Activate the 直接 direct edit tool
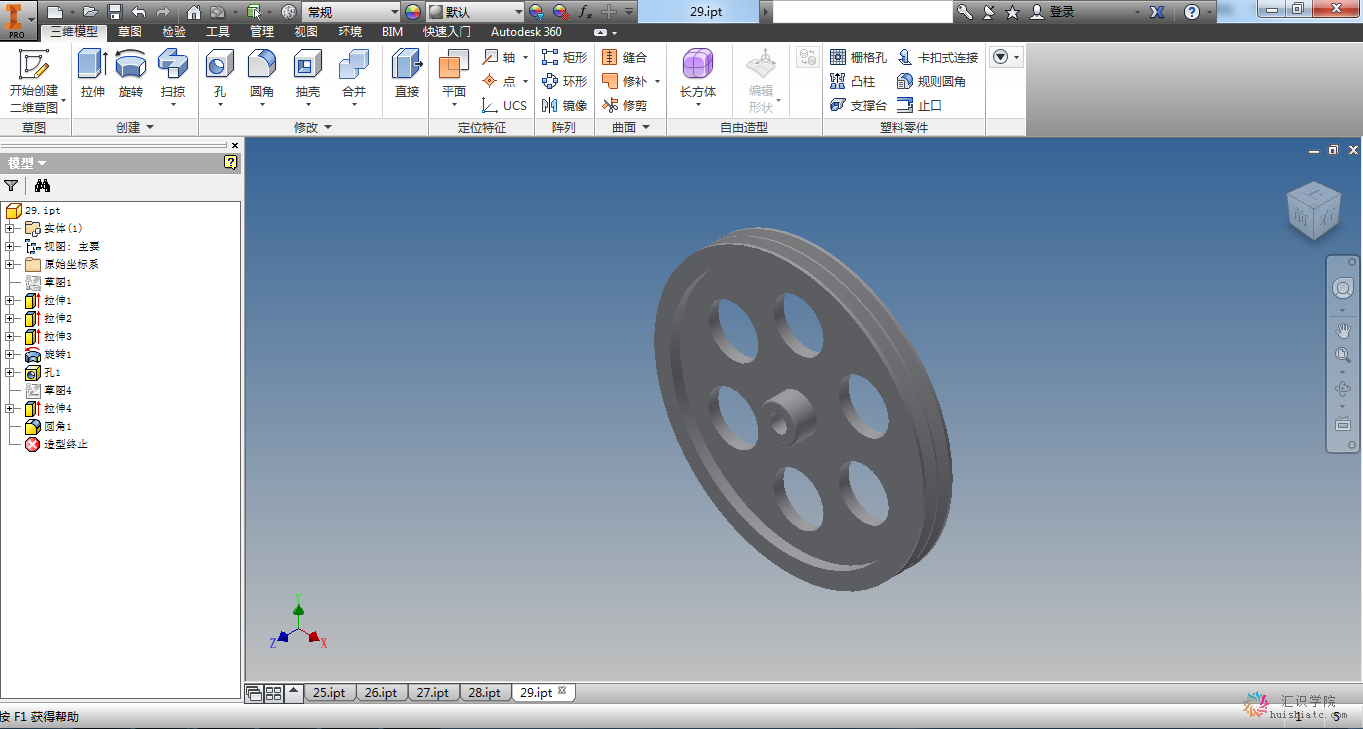The width and height of the screenshot is (1363, 729). point(407,74)
